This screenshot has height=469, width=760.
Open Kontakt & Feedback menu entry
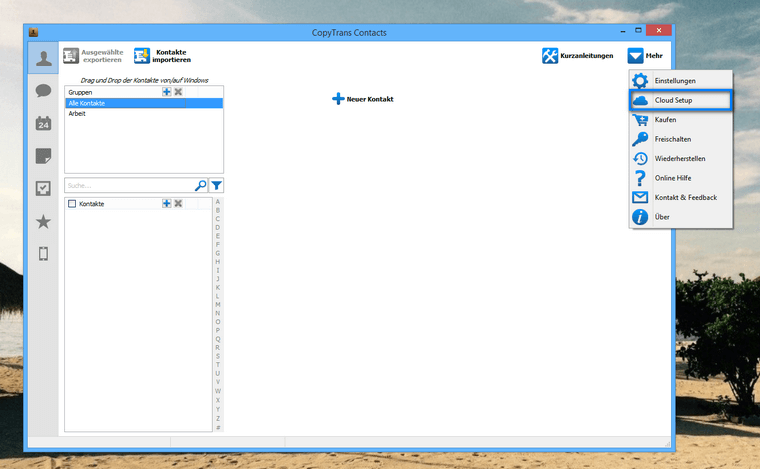coord(681,197)
